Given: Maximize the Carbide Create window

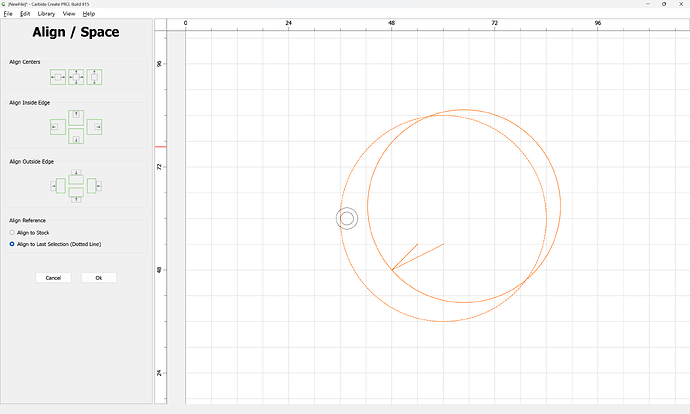Looking at the screenshot, I should click(x=664, y=4).
